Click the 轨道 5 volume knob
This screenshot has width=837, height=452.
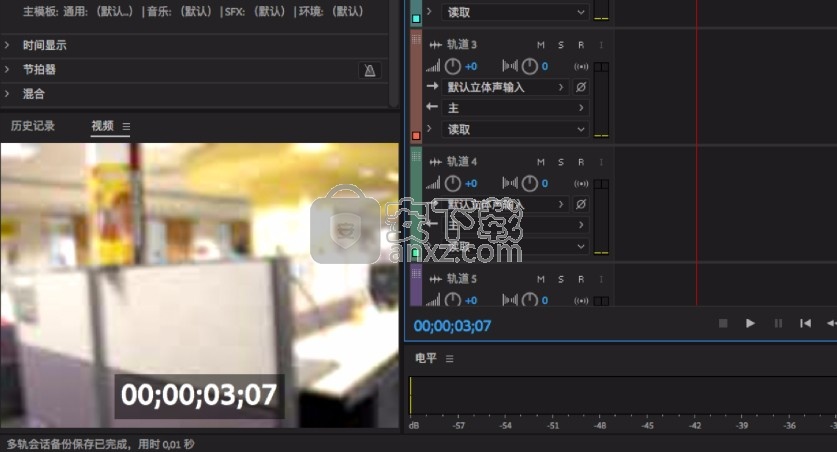coord(453,300)
